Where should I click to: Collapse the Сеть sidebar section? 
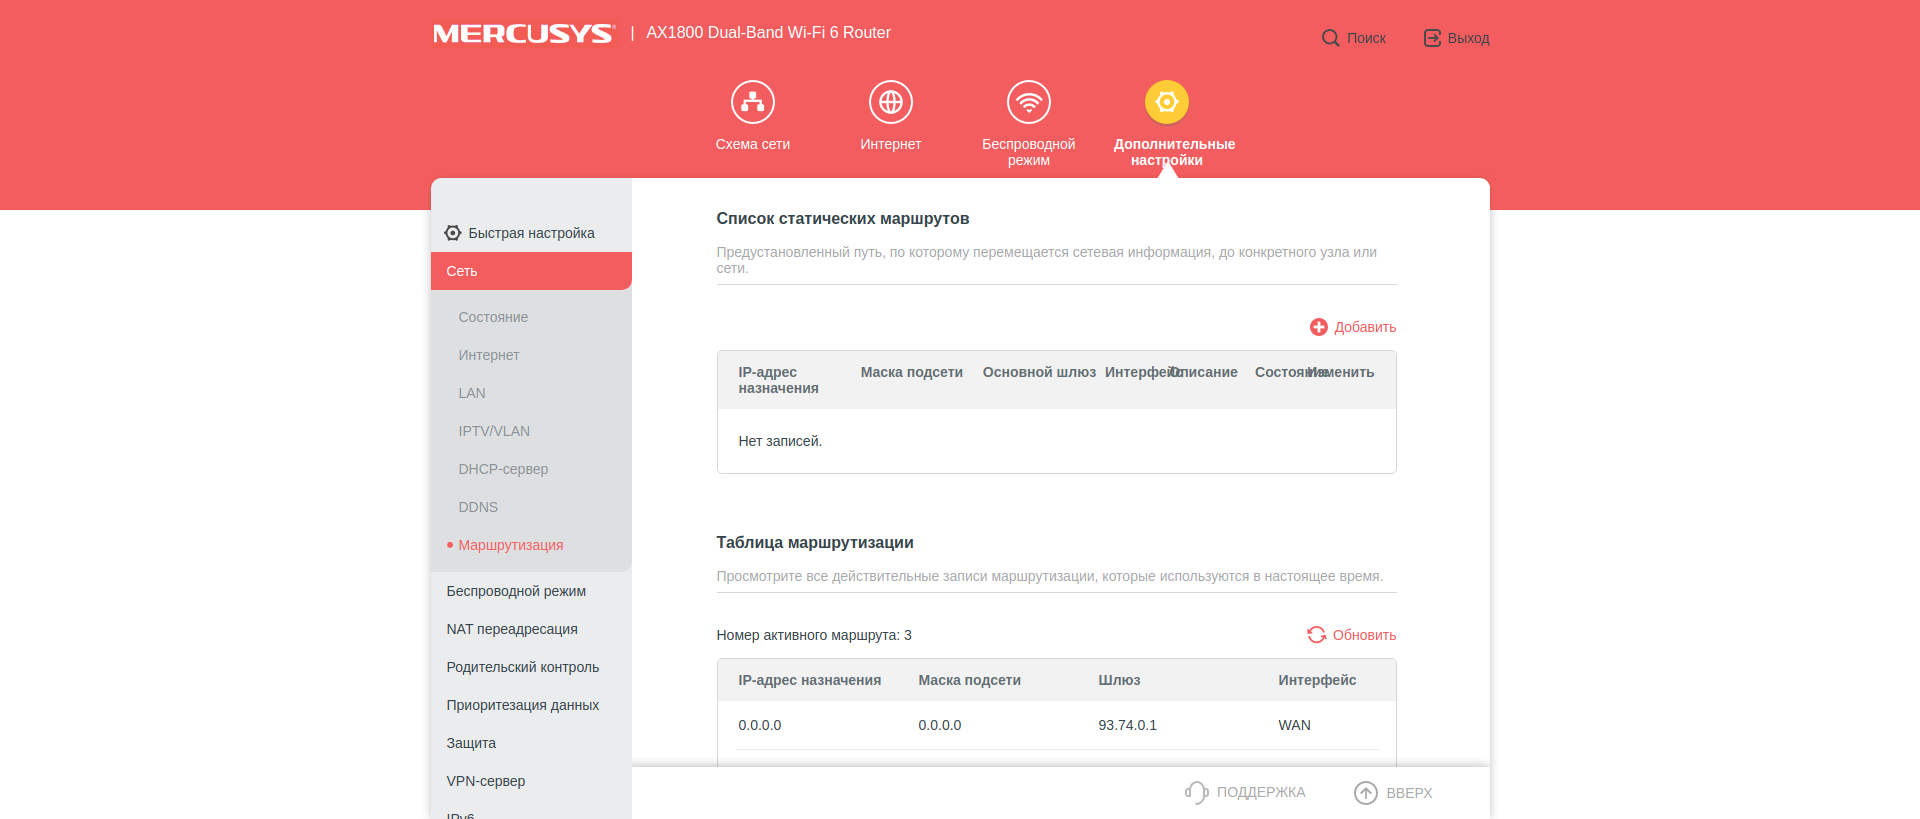click(531, 271)
